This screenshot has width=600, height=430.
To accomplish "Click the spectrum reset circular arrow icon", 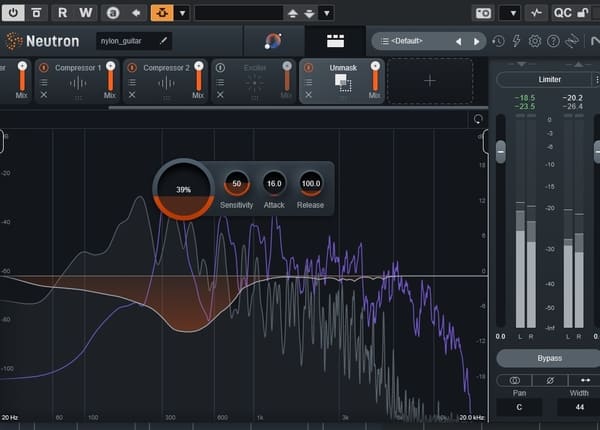I will click(478, 119).
